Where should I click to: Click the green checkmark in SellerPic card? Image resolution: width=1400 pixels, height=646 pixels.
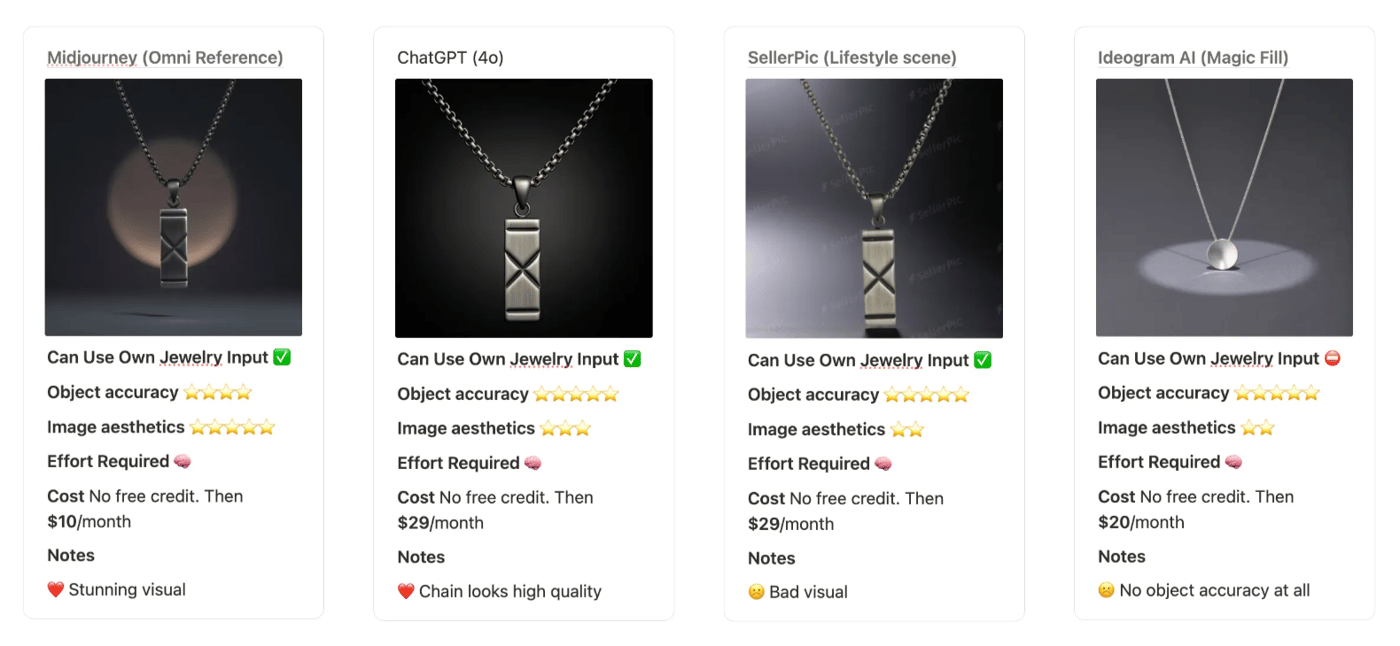(983, 360)
